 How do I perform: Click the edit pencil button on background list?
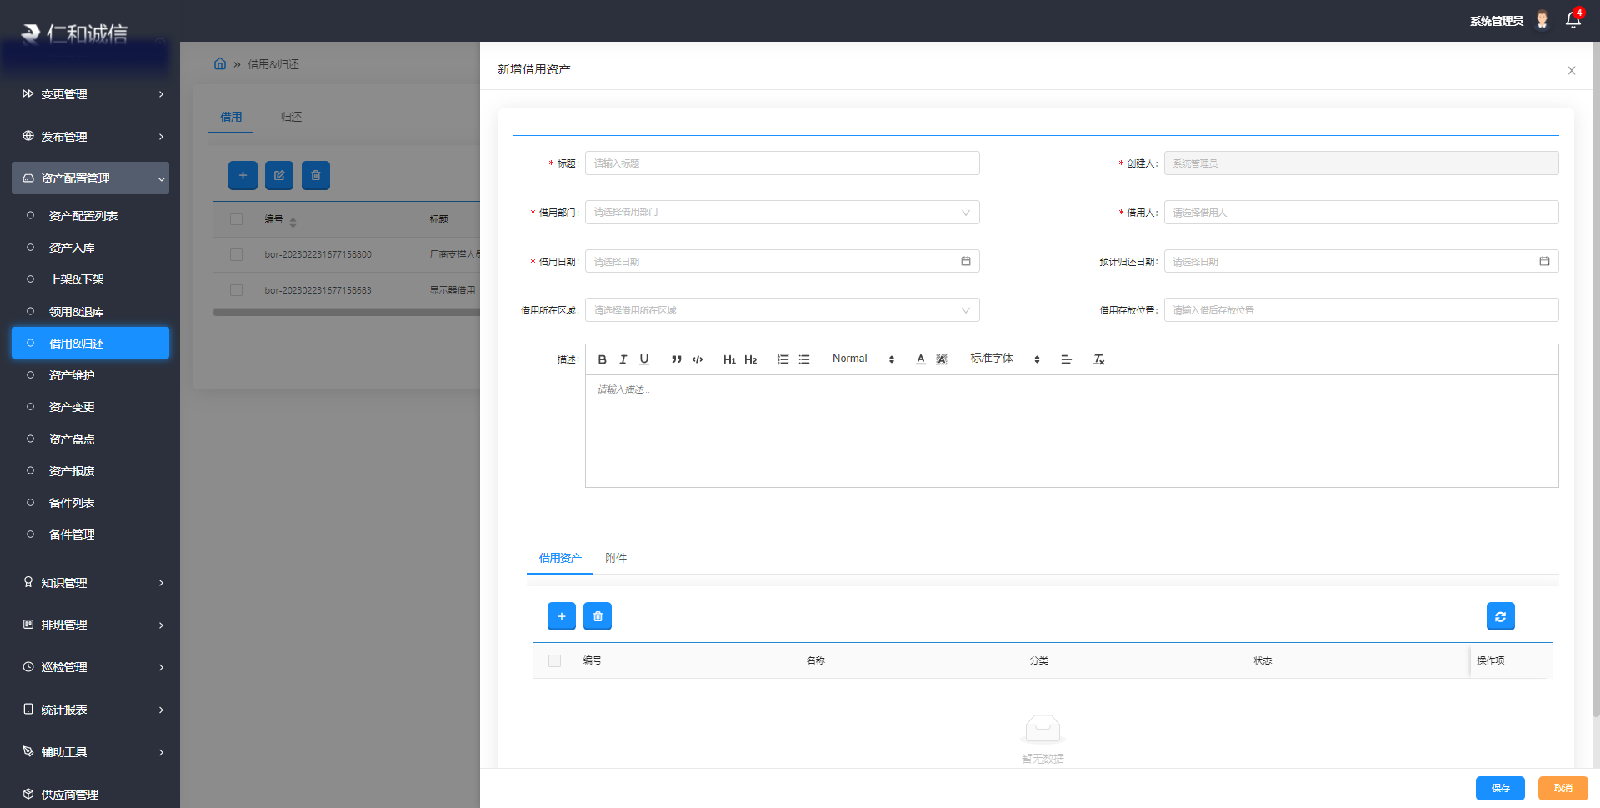tap(279, 175)
